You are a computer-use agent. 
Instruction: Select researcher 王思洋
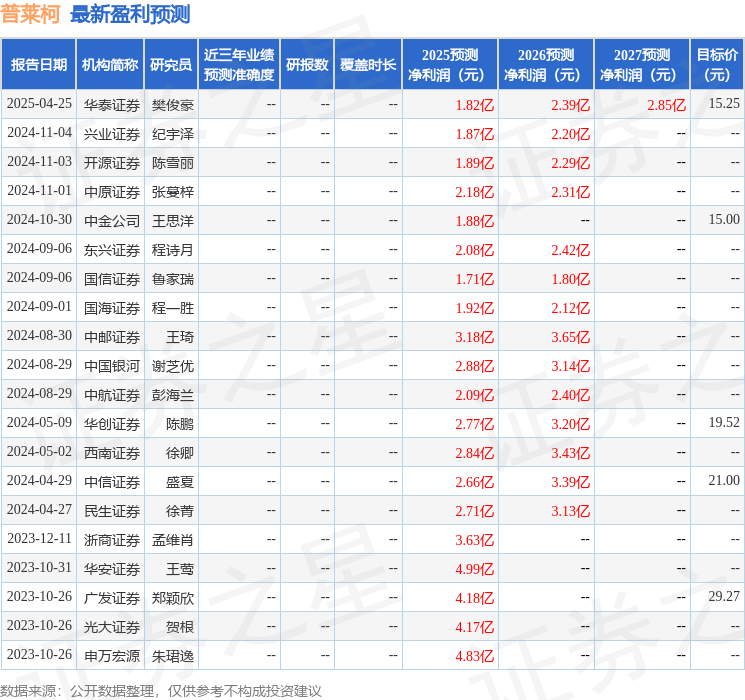click(172, 221)
